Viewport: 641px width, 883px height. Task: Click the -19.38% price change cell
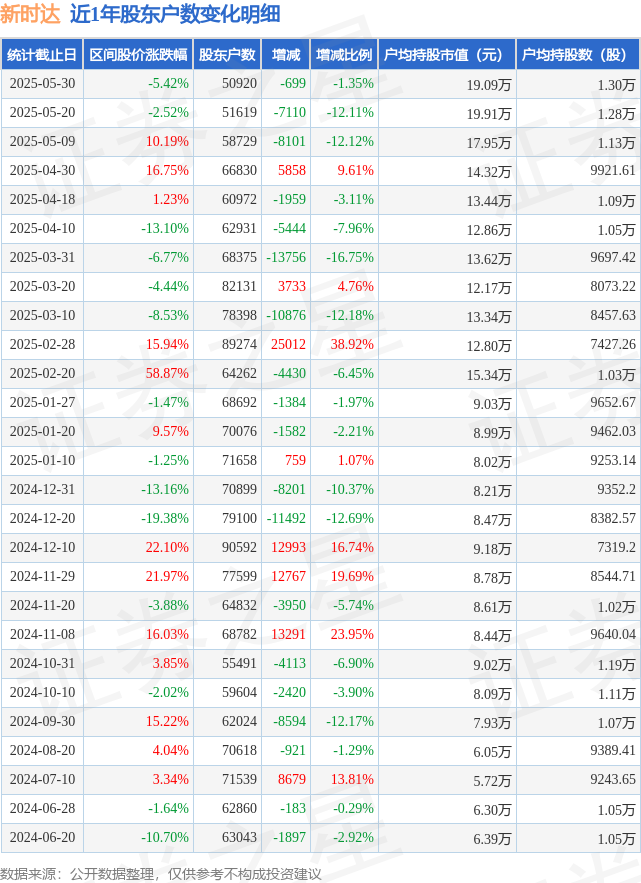click(x=164, y=518)
